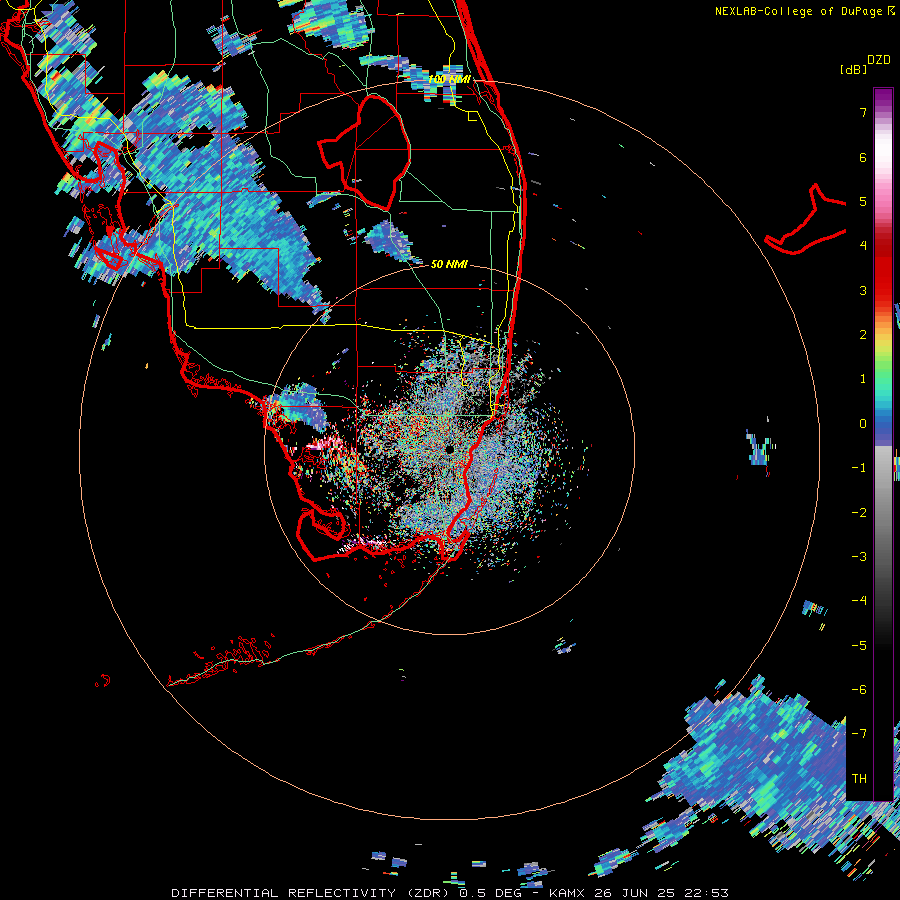
Task: Click the 7 value on color scale
Action: click(x=863, y=112)
